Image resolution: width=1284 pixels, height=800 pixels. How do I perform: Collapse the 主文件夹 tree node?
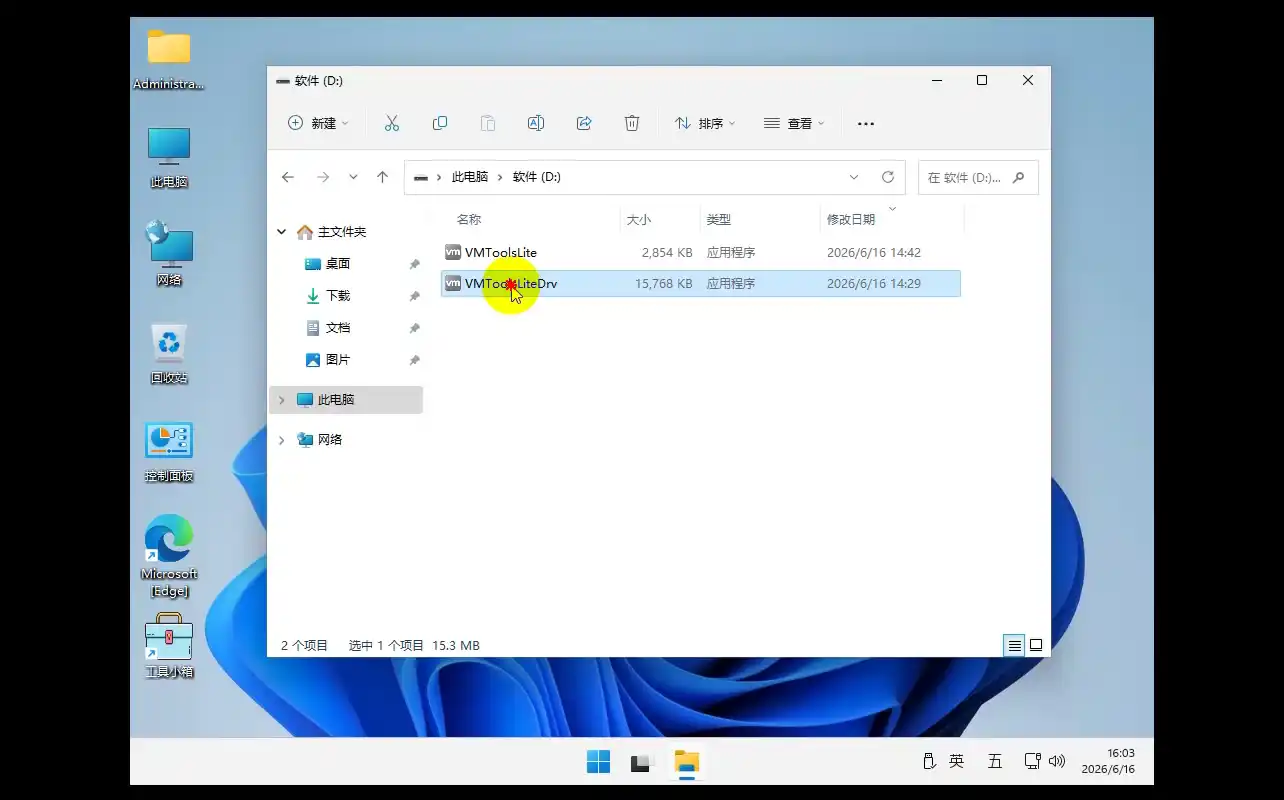[282, 232]
